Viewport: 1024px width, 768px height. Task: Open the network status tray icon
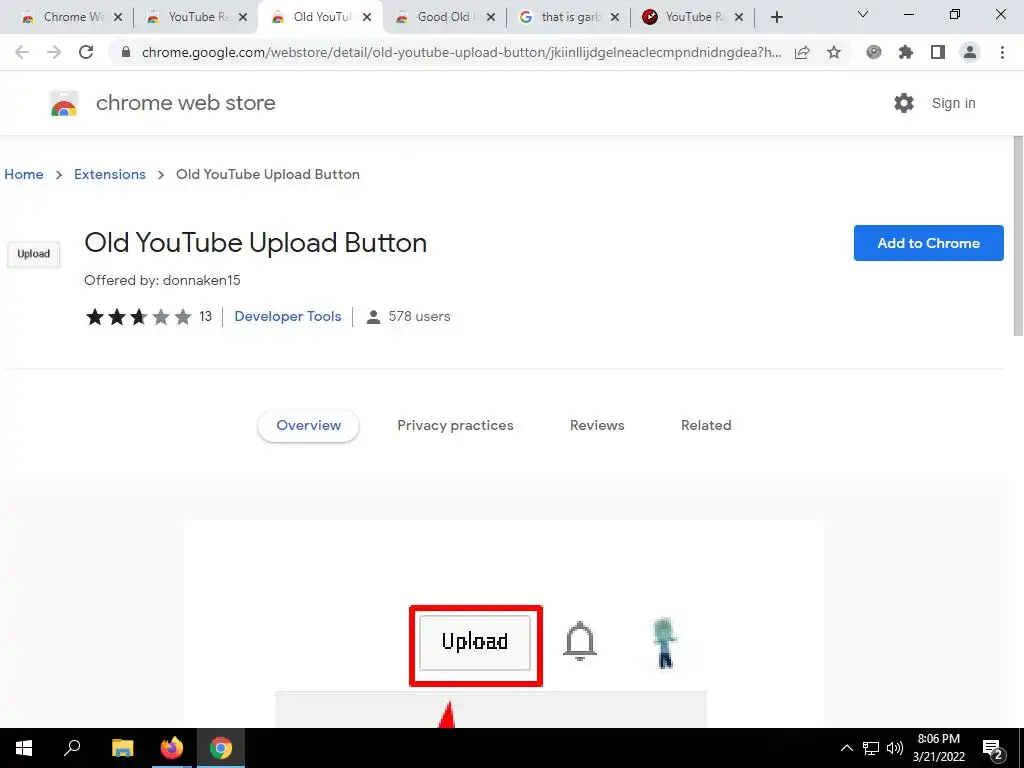coord(871,748)
